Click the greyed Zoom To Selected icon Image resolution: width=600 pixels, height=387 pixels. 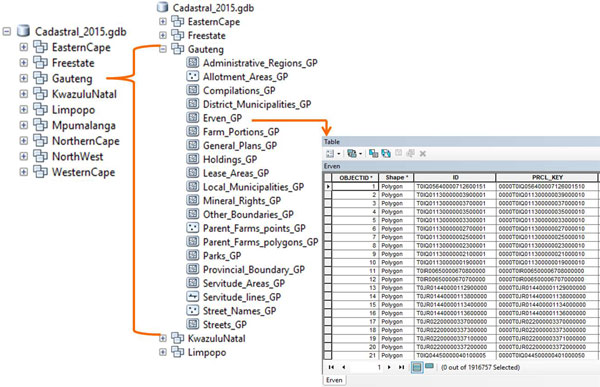(411, 154)
